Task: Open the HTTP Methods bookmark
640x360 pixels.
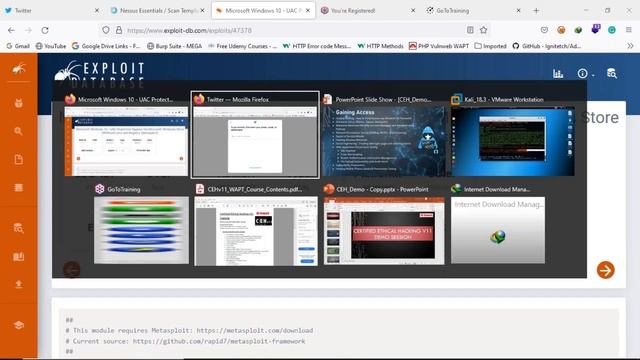Action: pyautogui.click(x=380, y=46)
